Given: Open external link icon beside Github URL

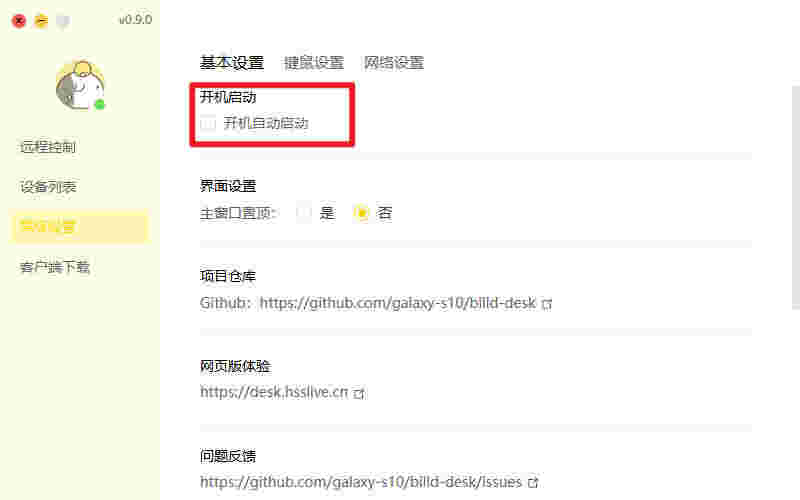Looking at the screenshot, I should (x=547, y=304).
